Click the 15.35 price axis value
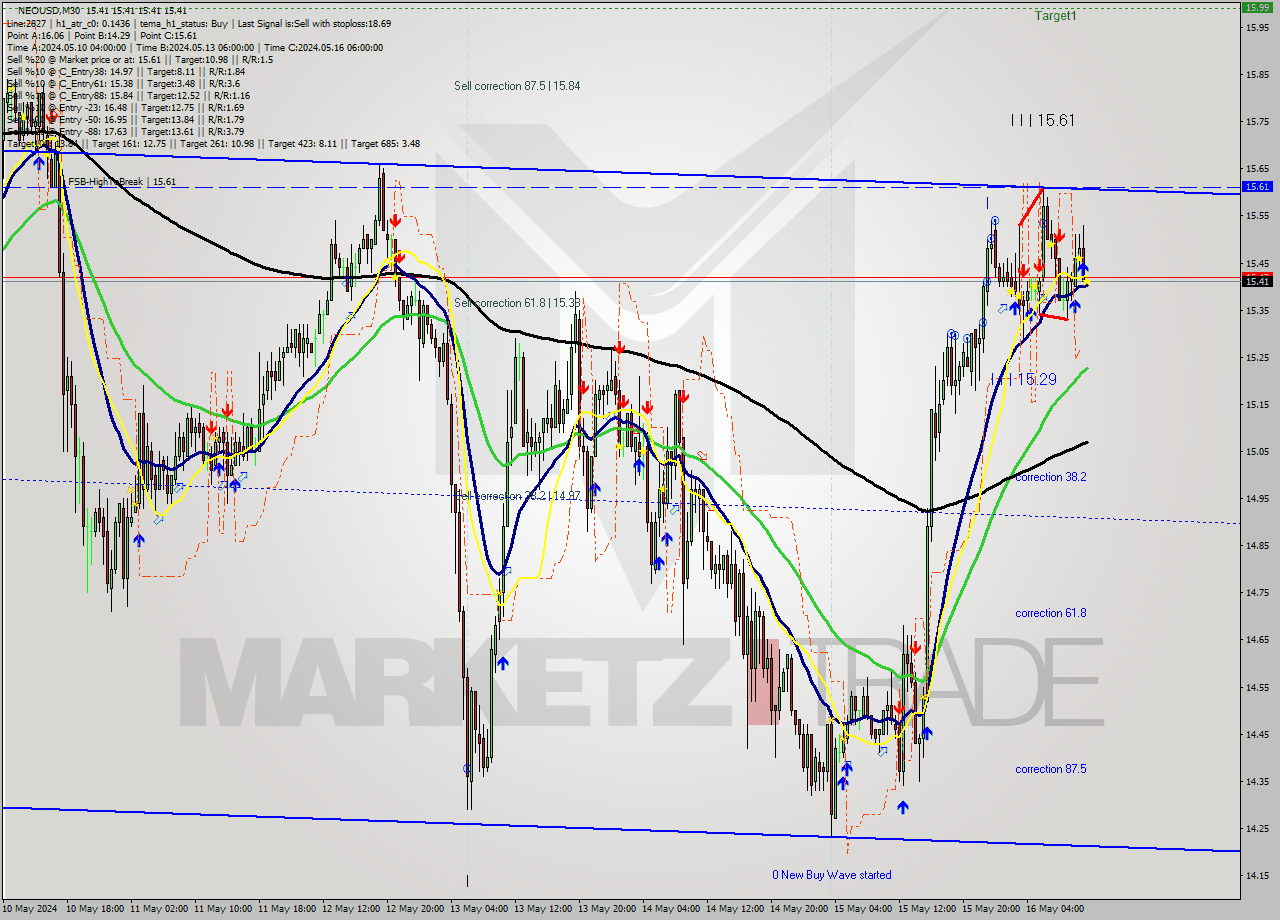1280x920 pixels. pyautogui.click(x=1257, y=310)
